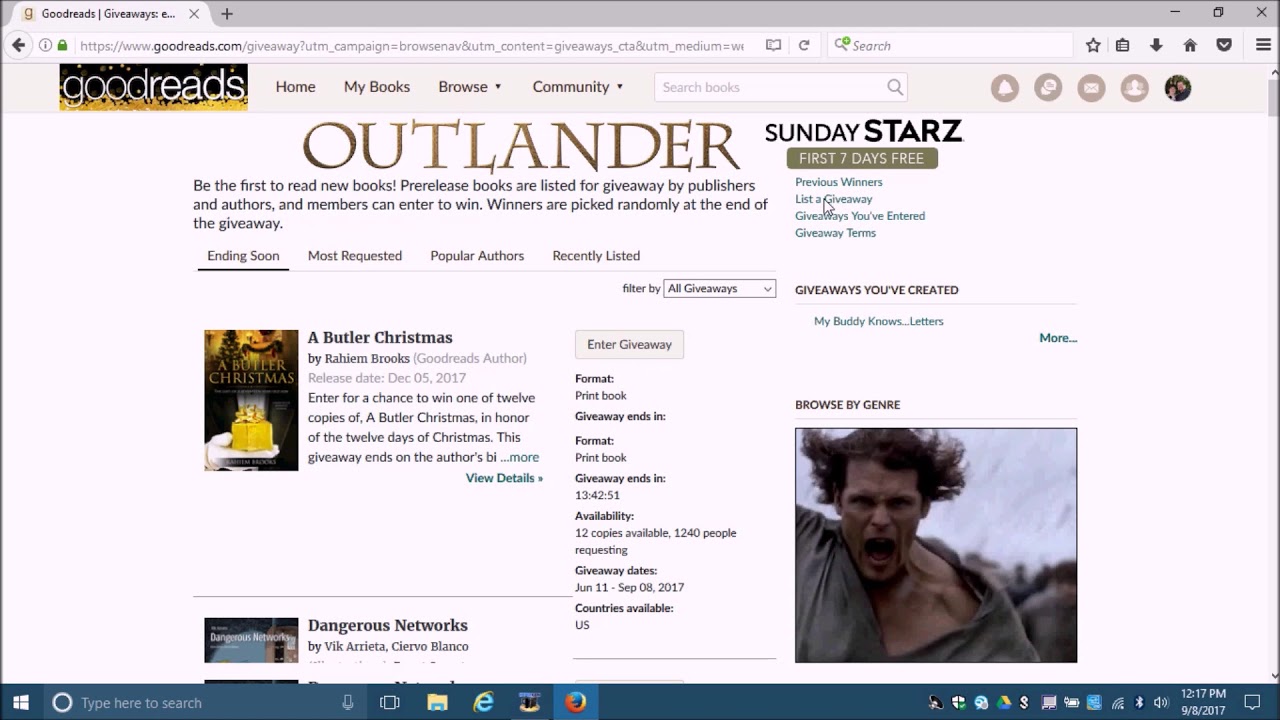Open the Firefox hamburger menu

click(x=1263, y=45)
